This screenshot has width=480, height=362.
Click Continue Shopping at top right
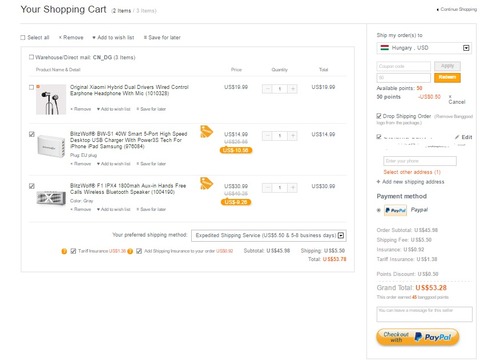click(457, 9)
